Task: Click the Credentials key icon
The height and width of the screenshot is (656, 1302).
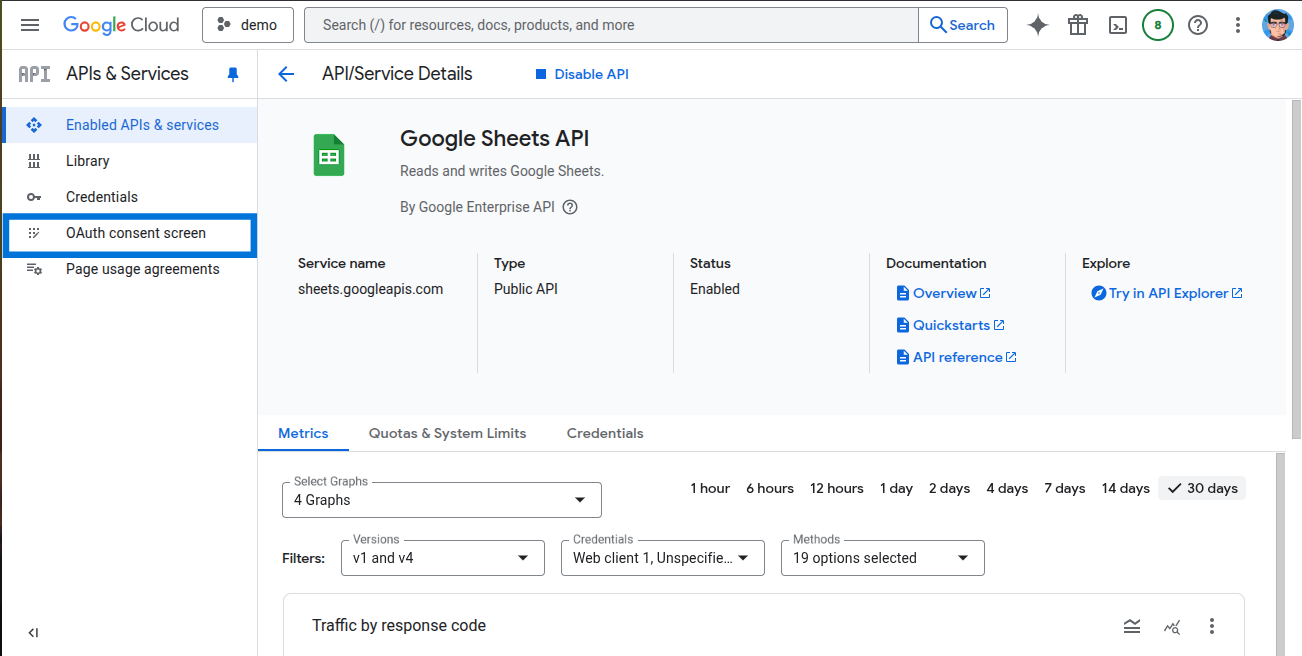Action: 34,197
